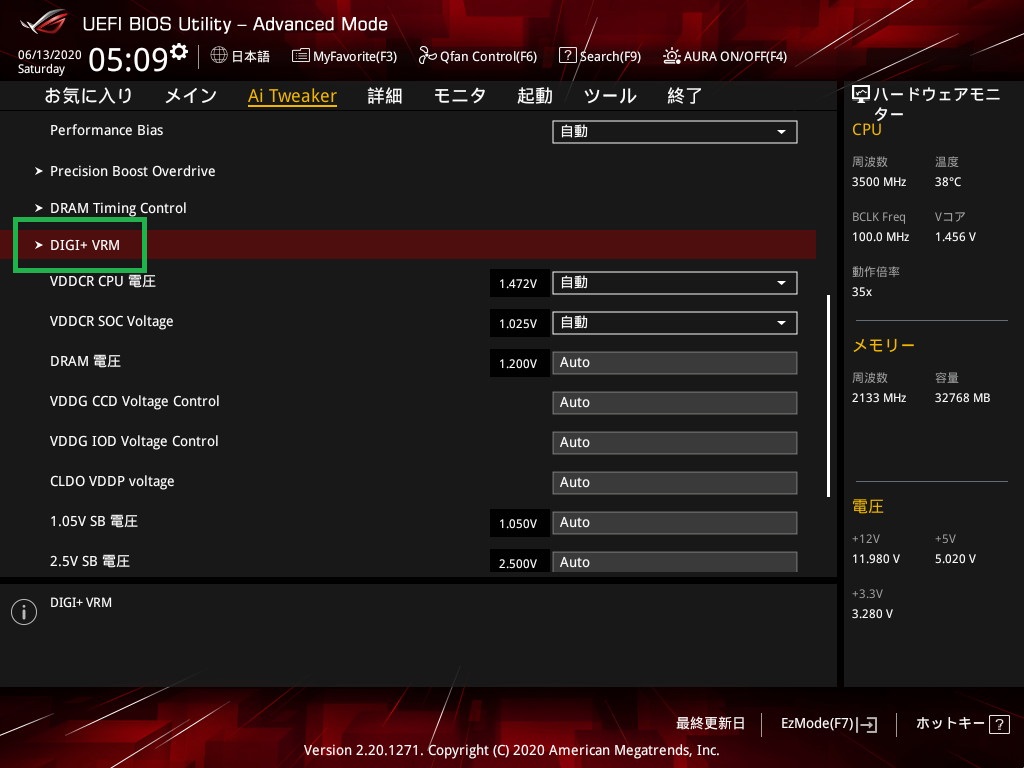Image resolution: width=1024 pixels, height=768 pixels.
Task: Click the EzMode exit arrow icon
Action: pyautogui.click(x=867, y=724)
